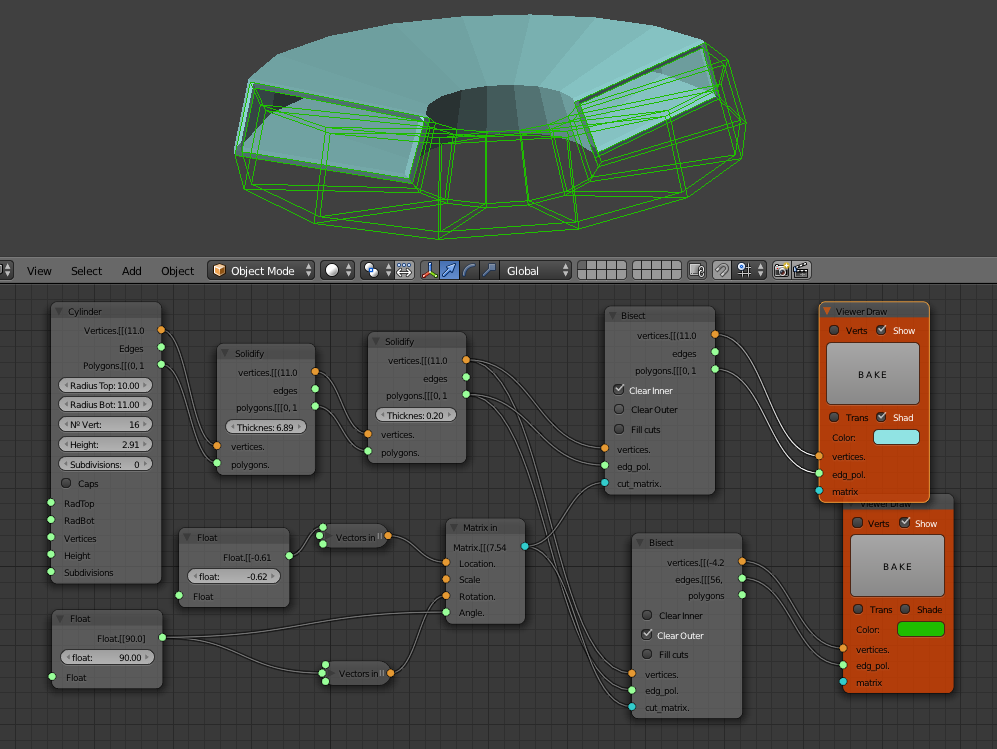The height and width of the screenshot is (749, 997).
Task: Collapse the orange Viewer Draw node
Action: coord(827,312)
